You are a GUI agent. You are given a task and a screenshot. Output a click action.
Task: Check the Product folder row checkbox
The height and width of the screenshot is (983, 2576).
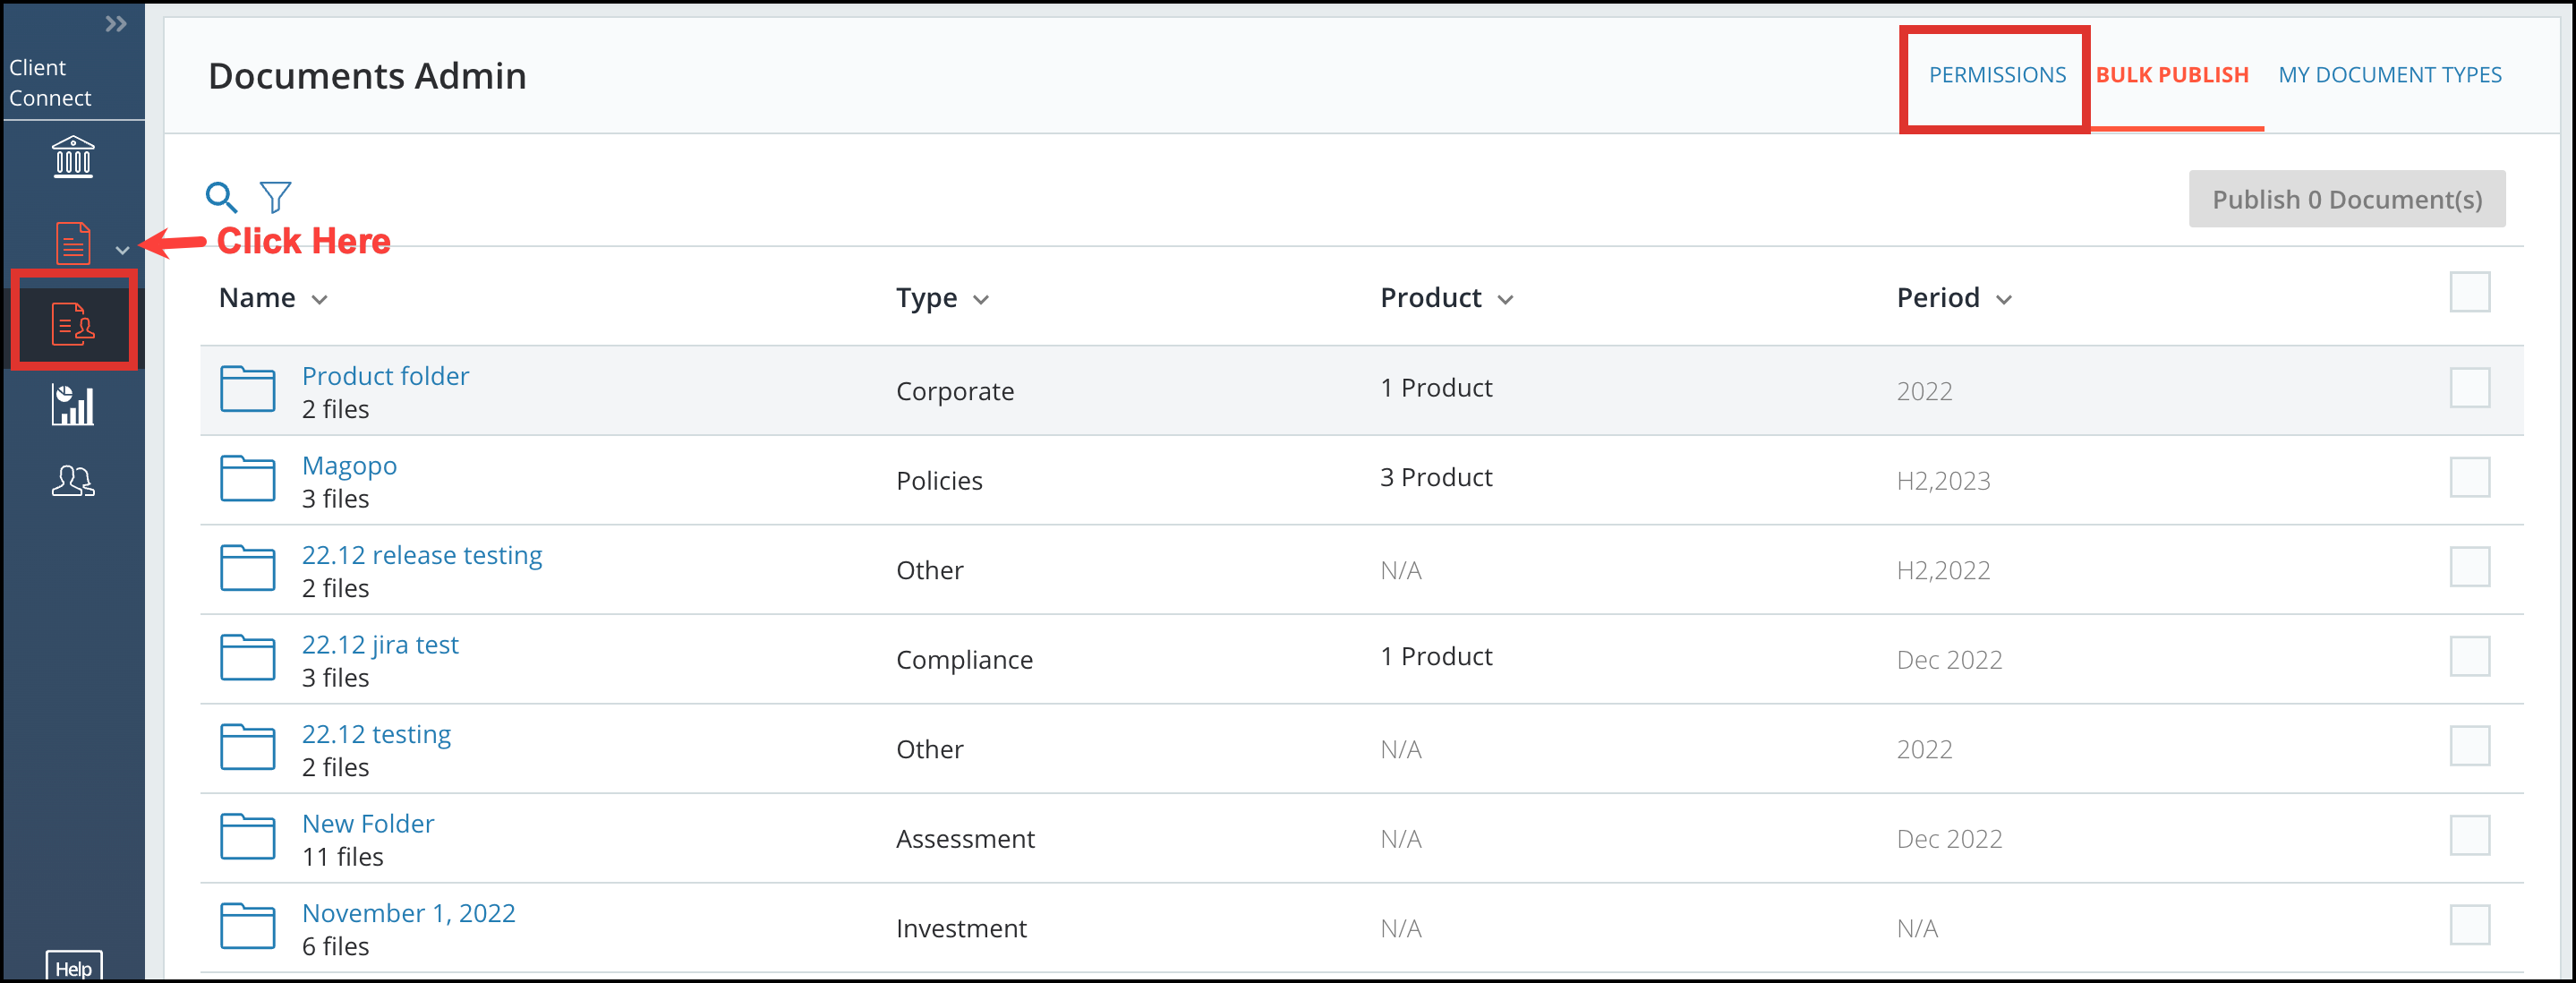[2469, 388]
